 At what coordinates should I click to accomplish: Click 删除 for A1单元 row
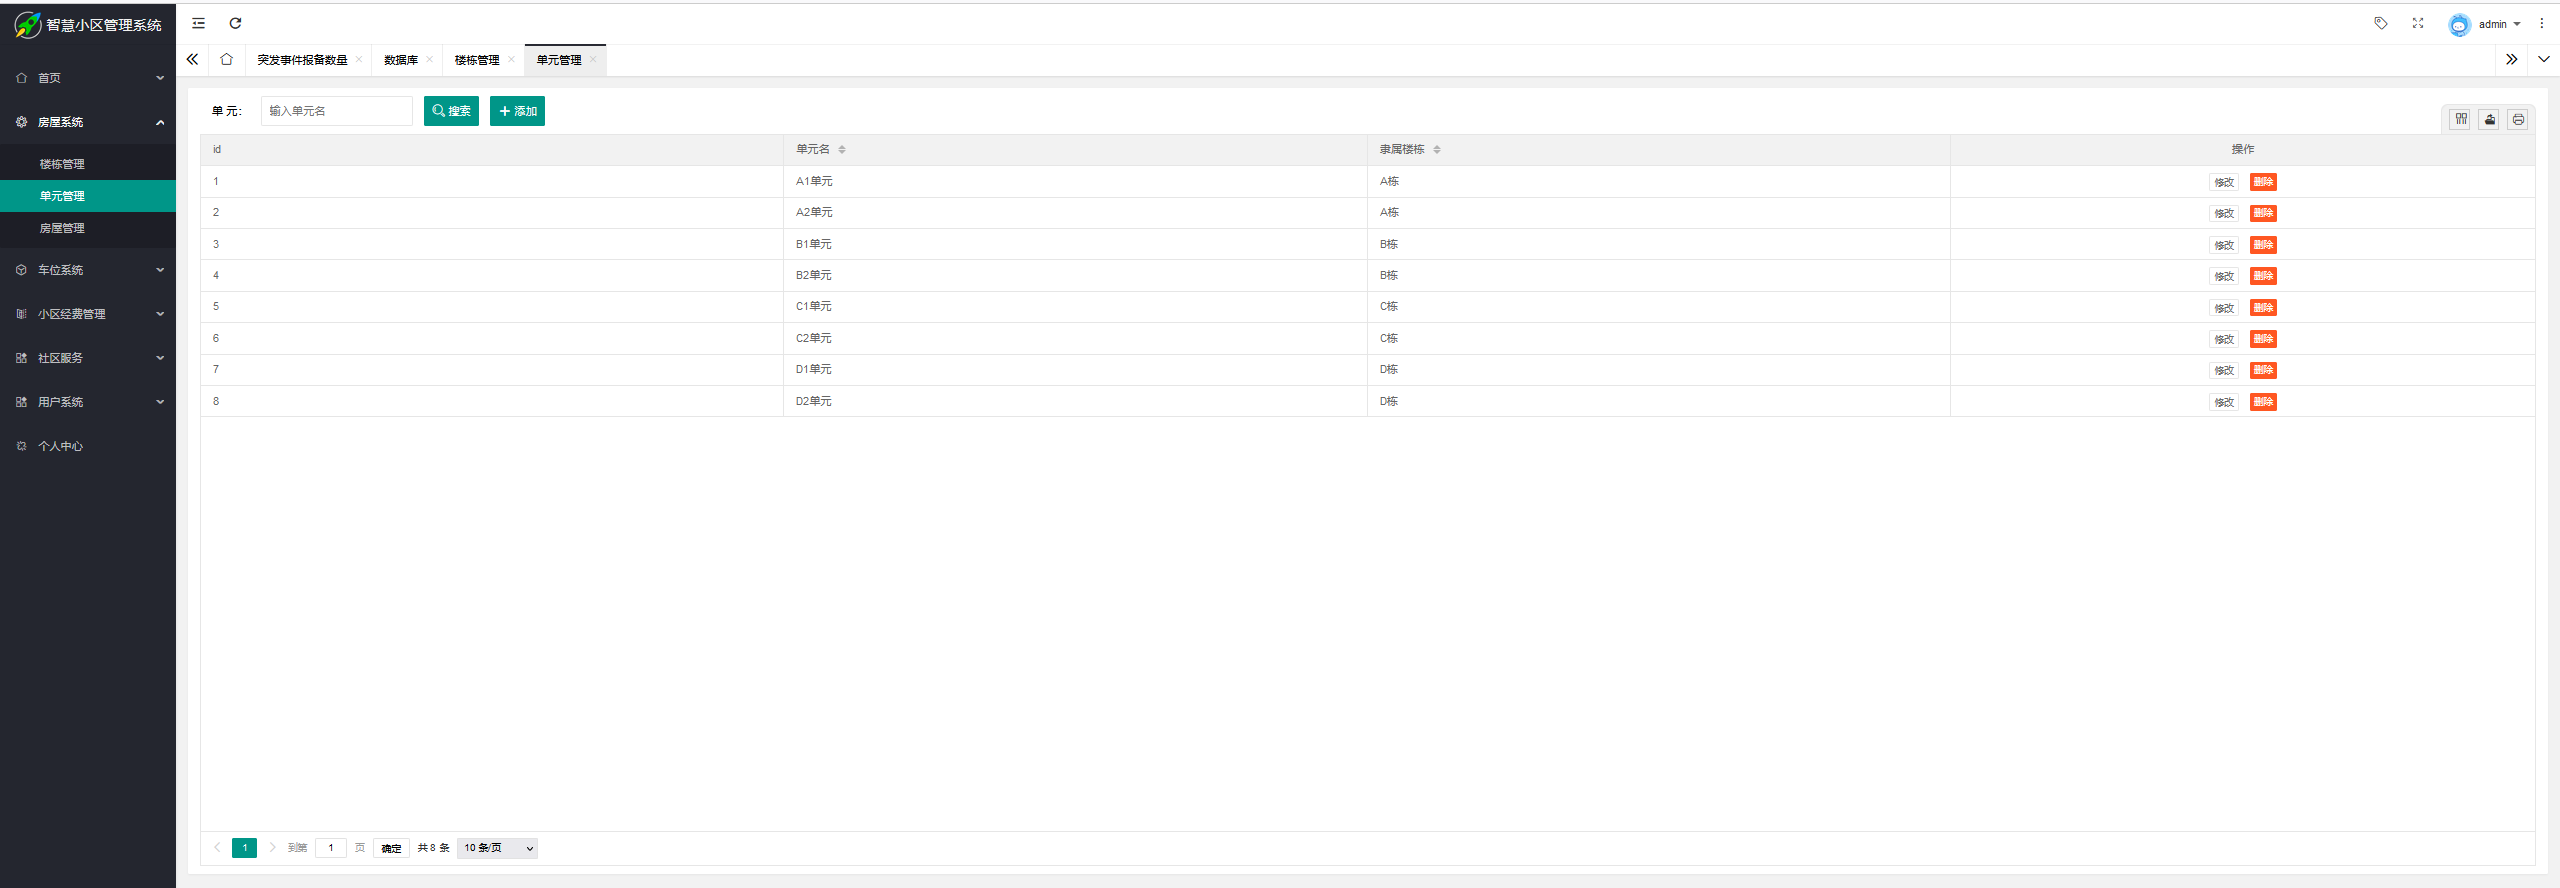2263,182
